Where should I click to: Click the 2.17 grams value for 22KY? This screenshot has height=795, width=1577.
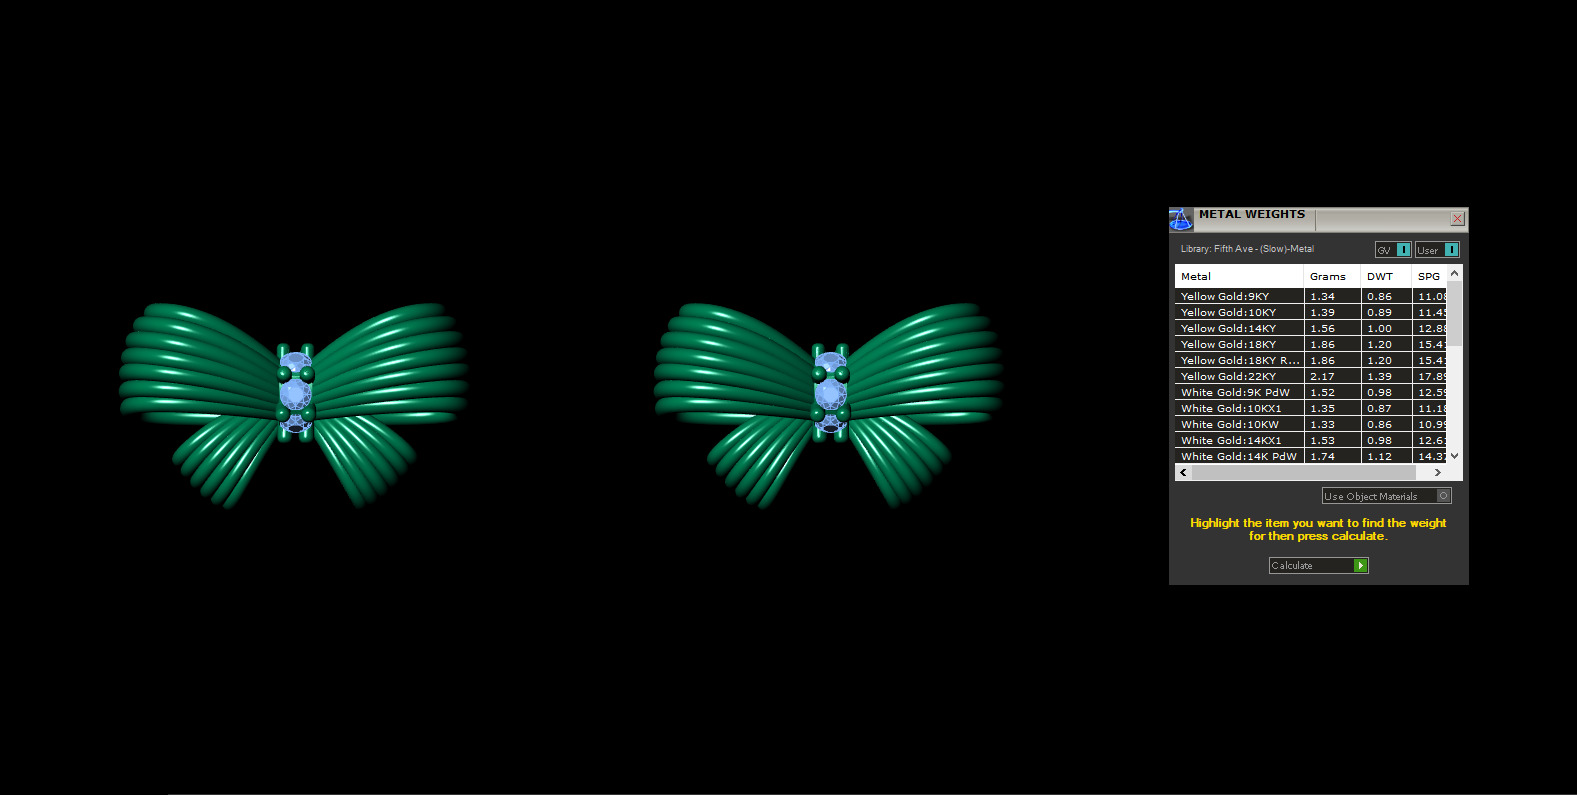(1322, 376)
